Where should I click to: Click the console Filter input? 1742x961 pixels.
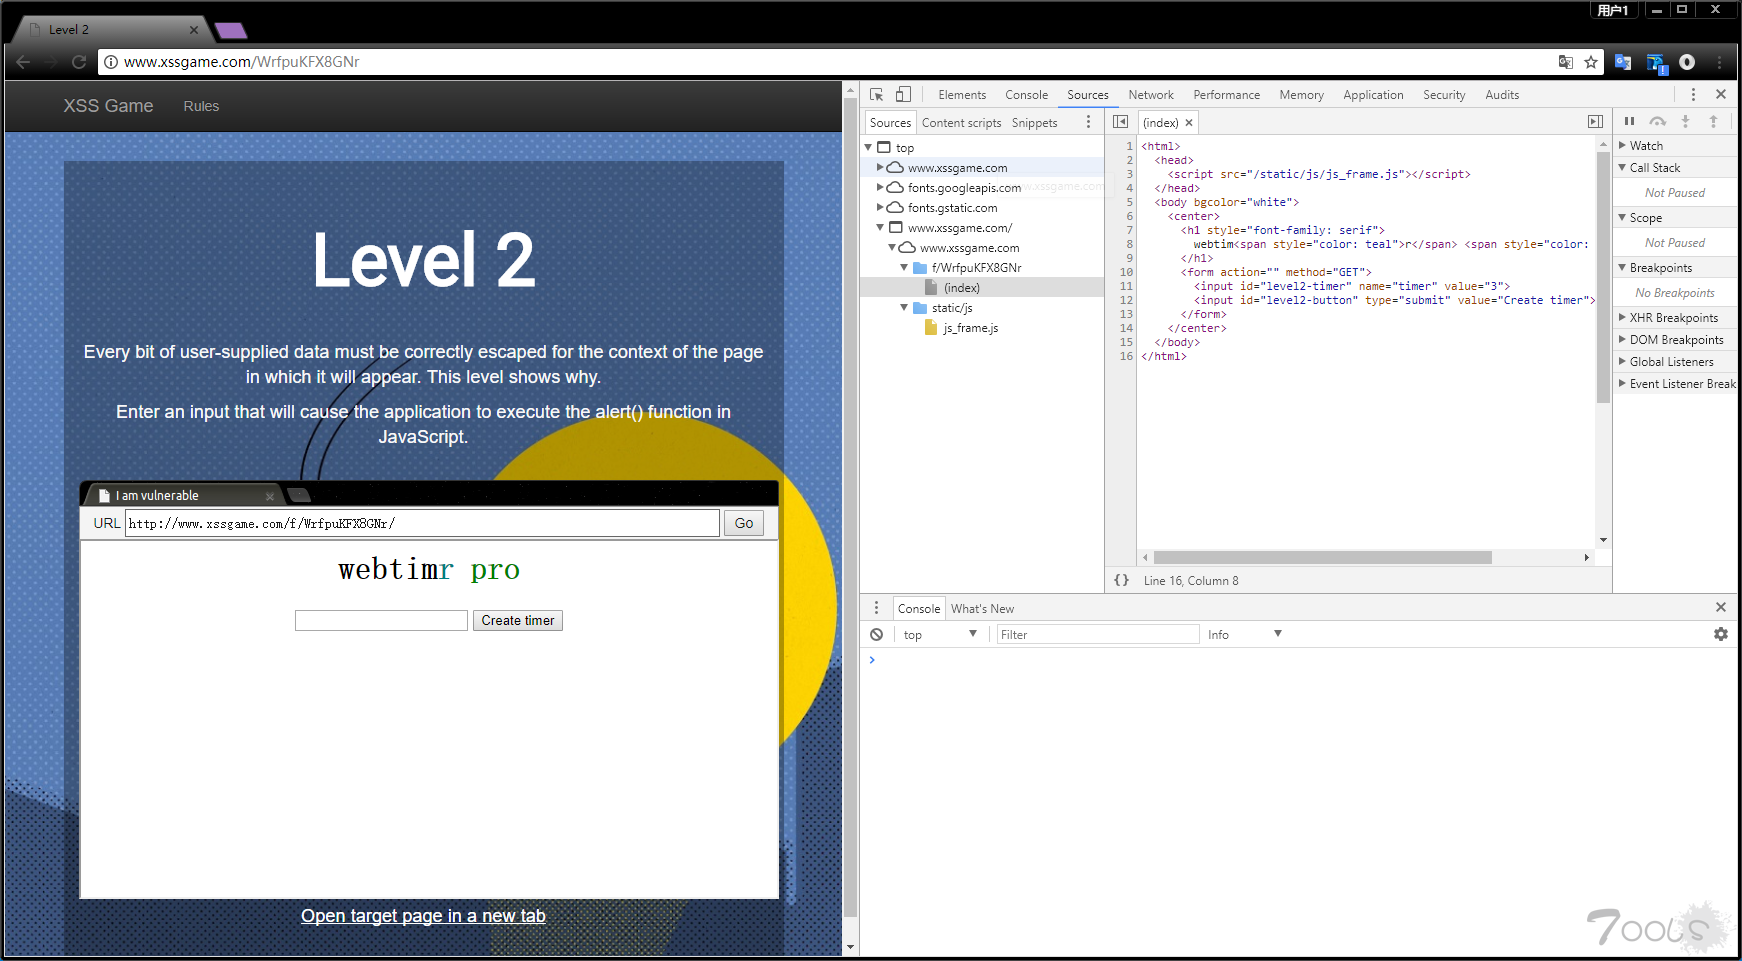[x=1098, y=634]
